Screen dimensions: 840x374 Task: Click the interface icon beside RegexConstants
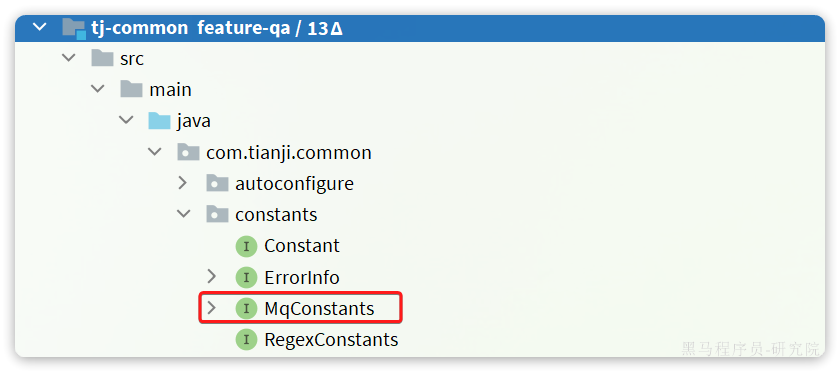point(246,339)
